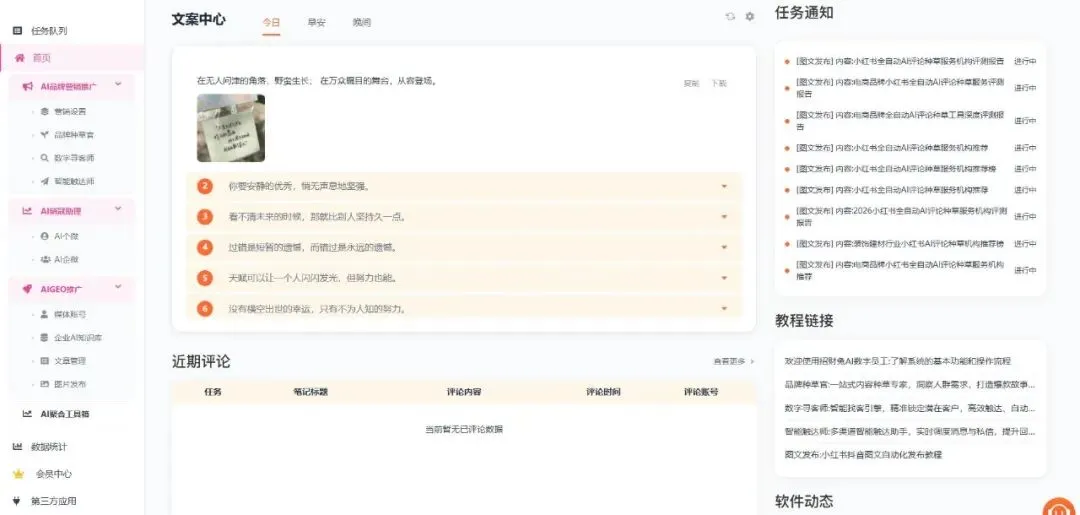The height and width of the screenshot is (515, 1080).
Task: Switch to the 晚间 tab
Action: [362, 23]
